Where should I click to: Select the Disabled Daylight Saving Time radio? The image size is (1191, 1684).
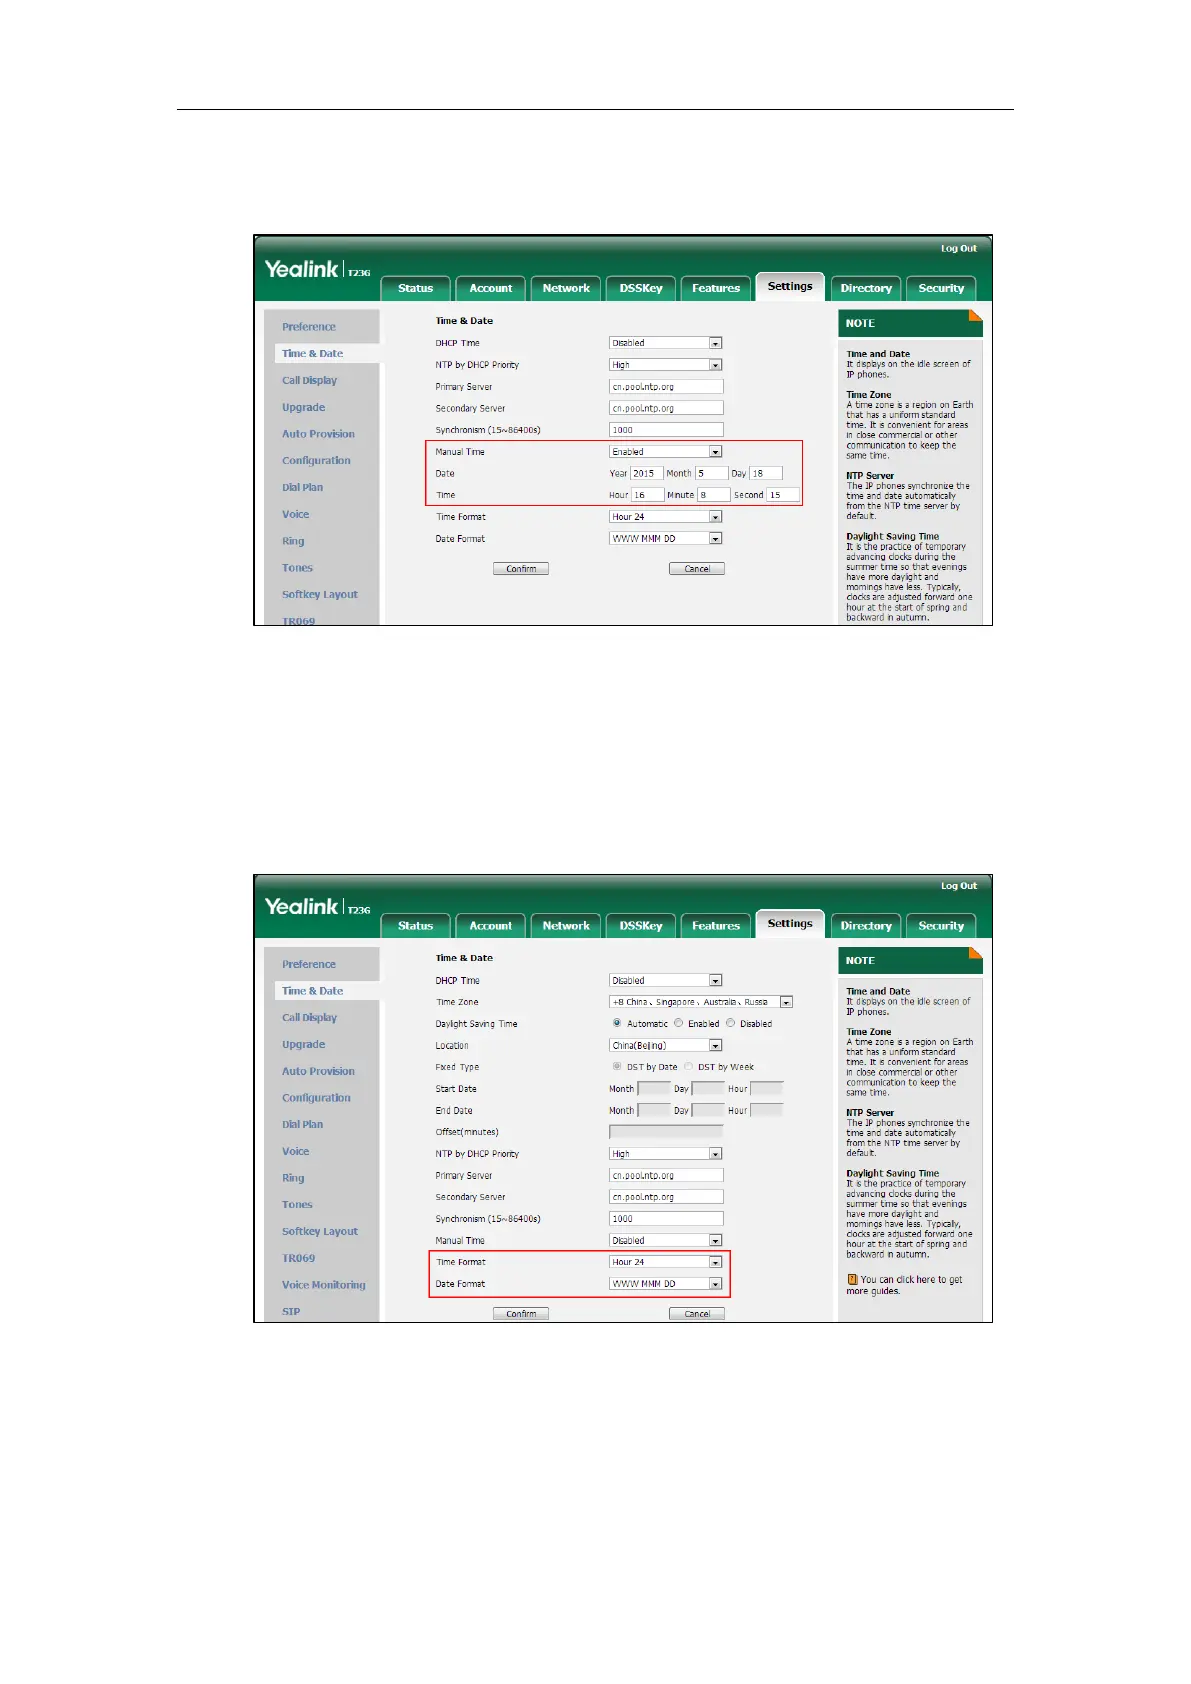click(730, 1023)
